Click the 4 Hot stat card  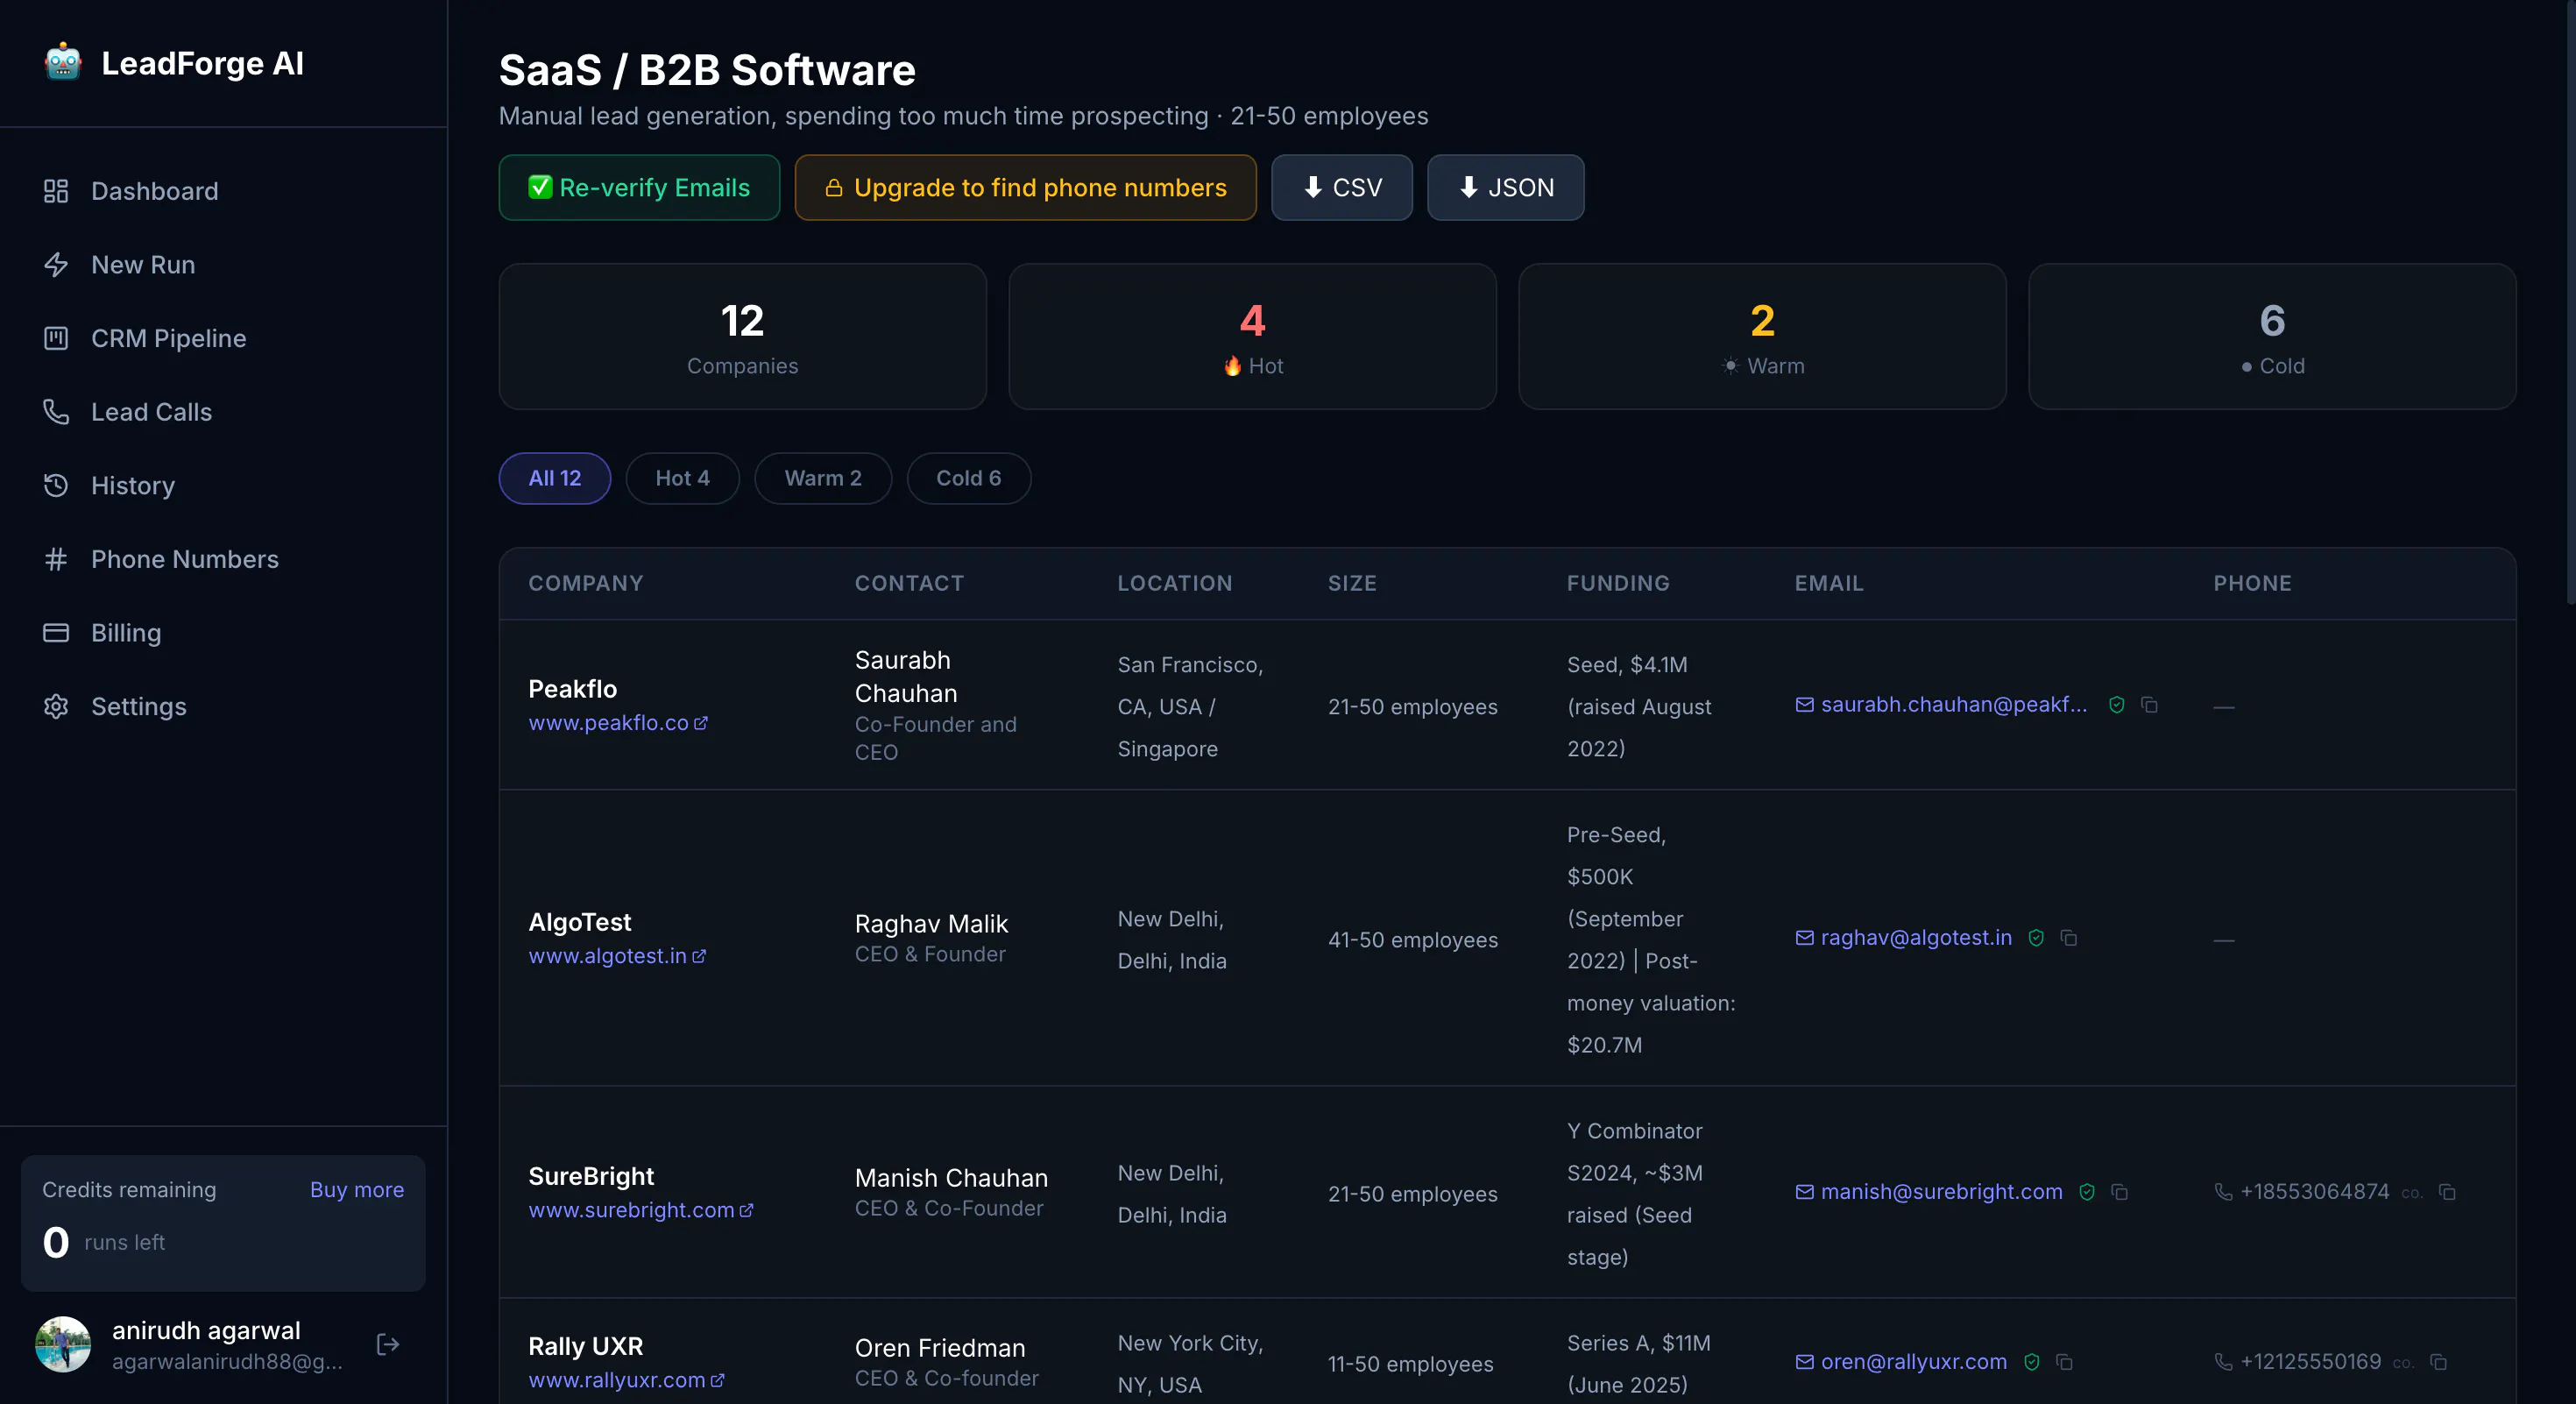tap(1252, 337)
